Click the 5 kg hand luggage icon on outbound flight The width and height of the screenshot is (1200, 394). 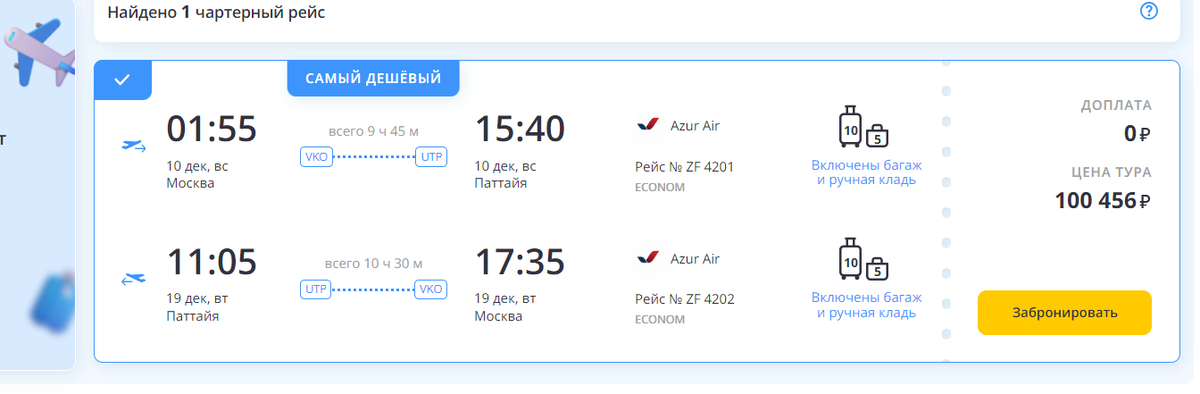point(877,135)
